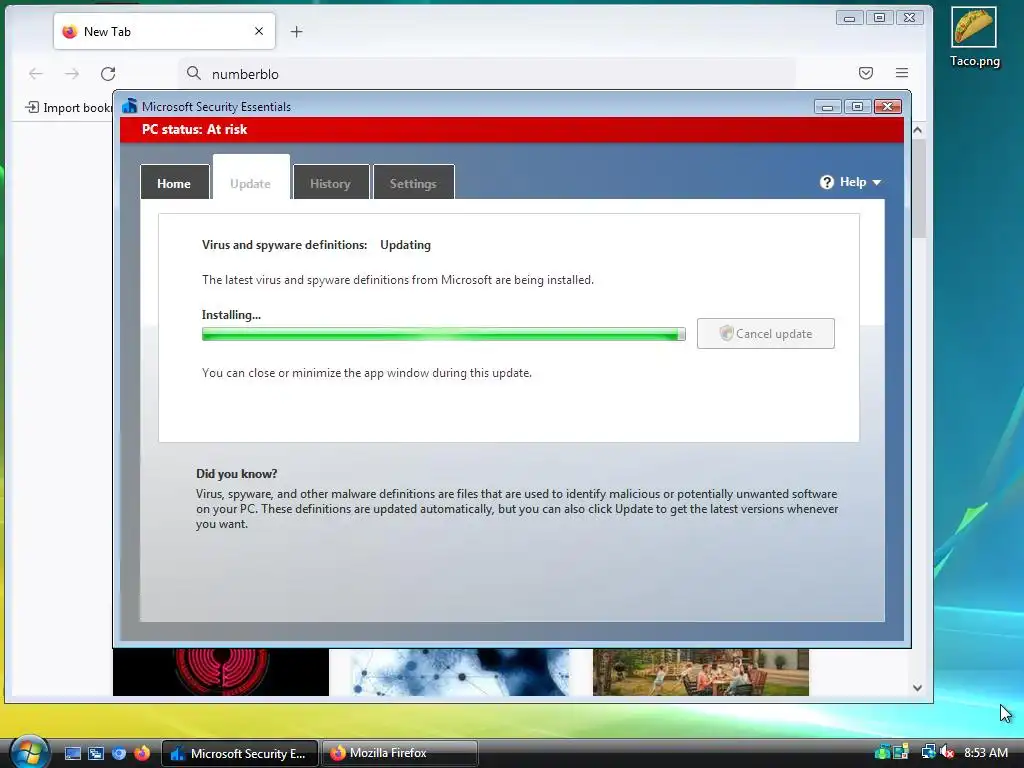Click Firefox page scrollbar down arrow
The width and height of the screenshot is (1024, 768).
917,687
